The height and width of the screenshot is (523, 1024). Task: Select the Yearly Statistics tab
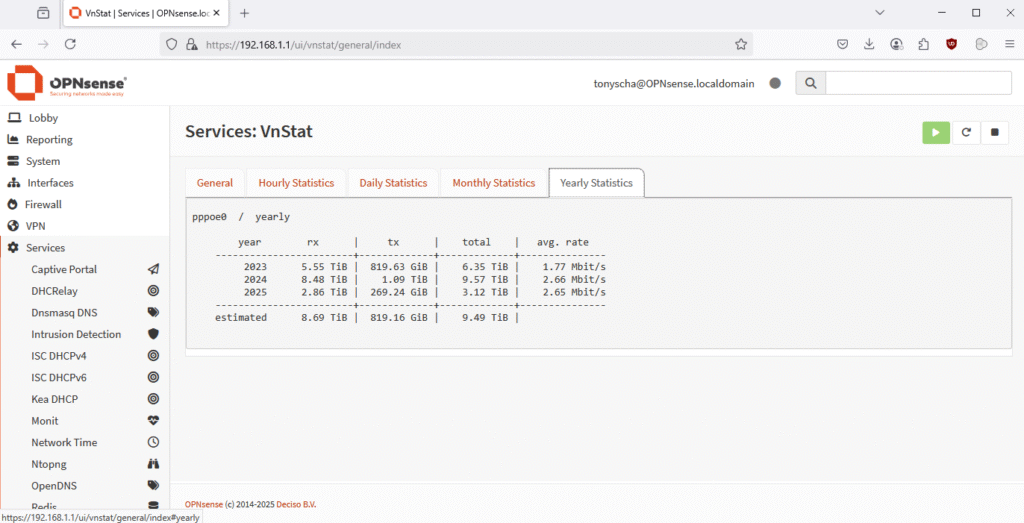[x=596, y=183]
